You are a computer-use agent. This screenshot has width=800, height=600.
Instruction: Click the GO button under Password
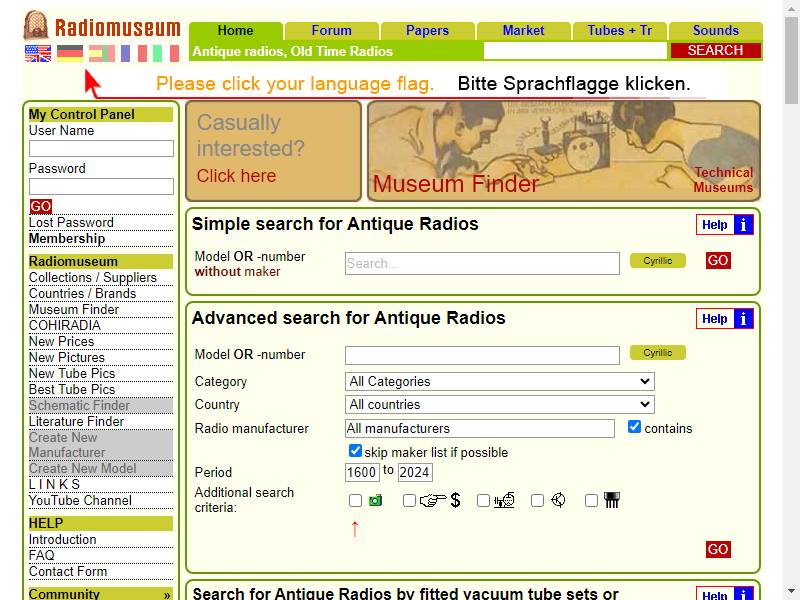point(40,206)
